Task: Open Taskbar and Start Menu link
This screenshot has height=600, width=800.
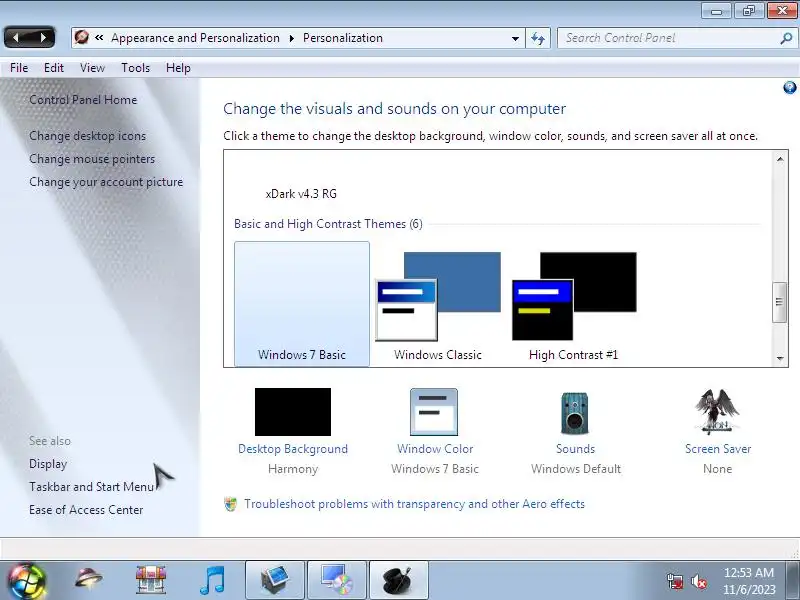Action: pos(91,487)
